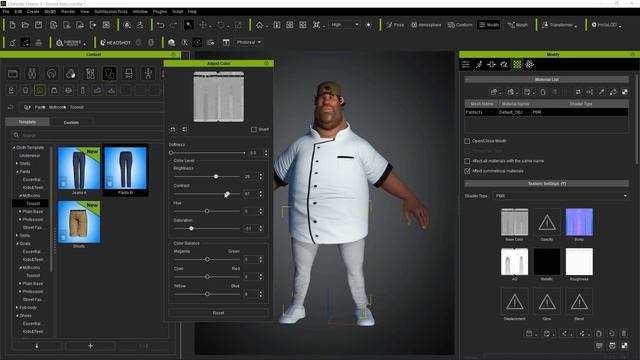Click the plus add button under Content
Screen dimensions: 640x360
tap(90, 346)
